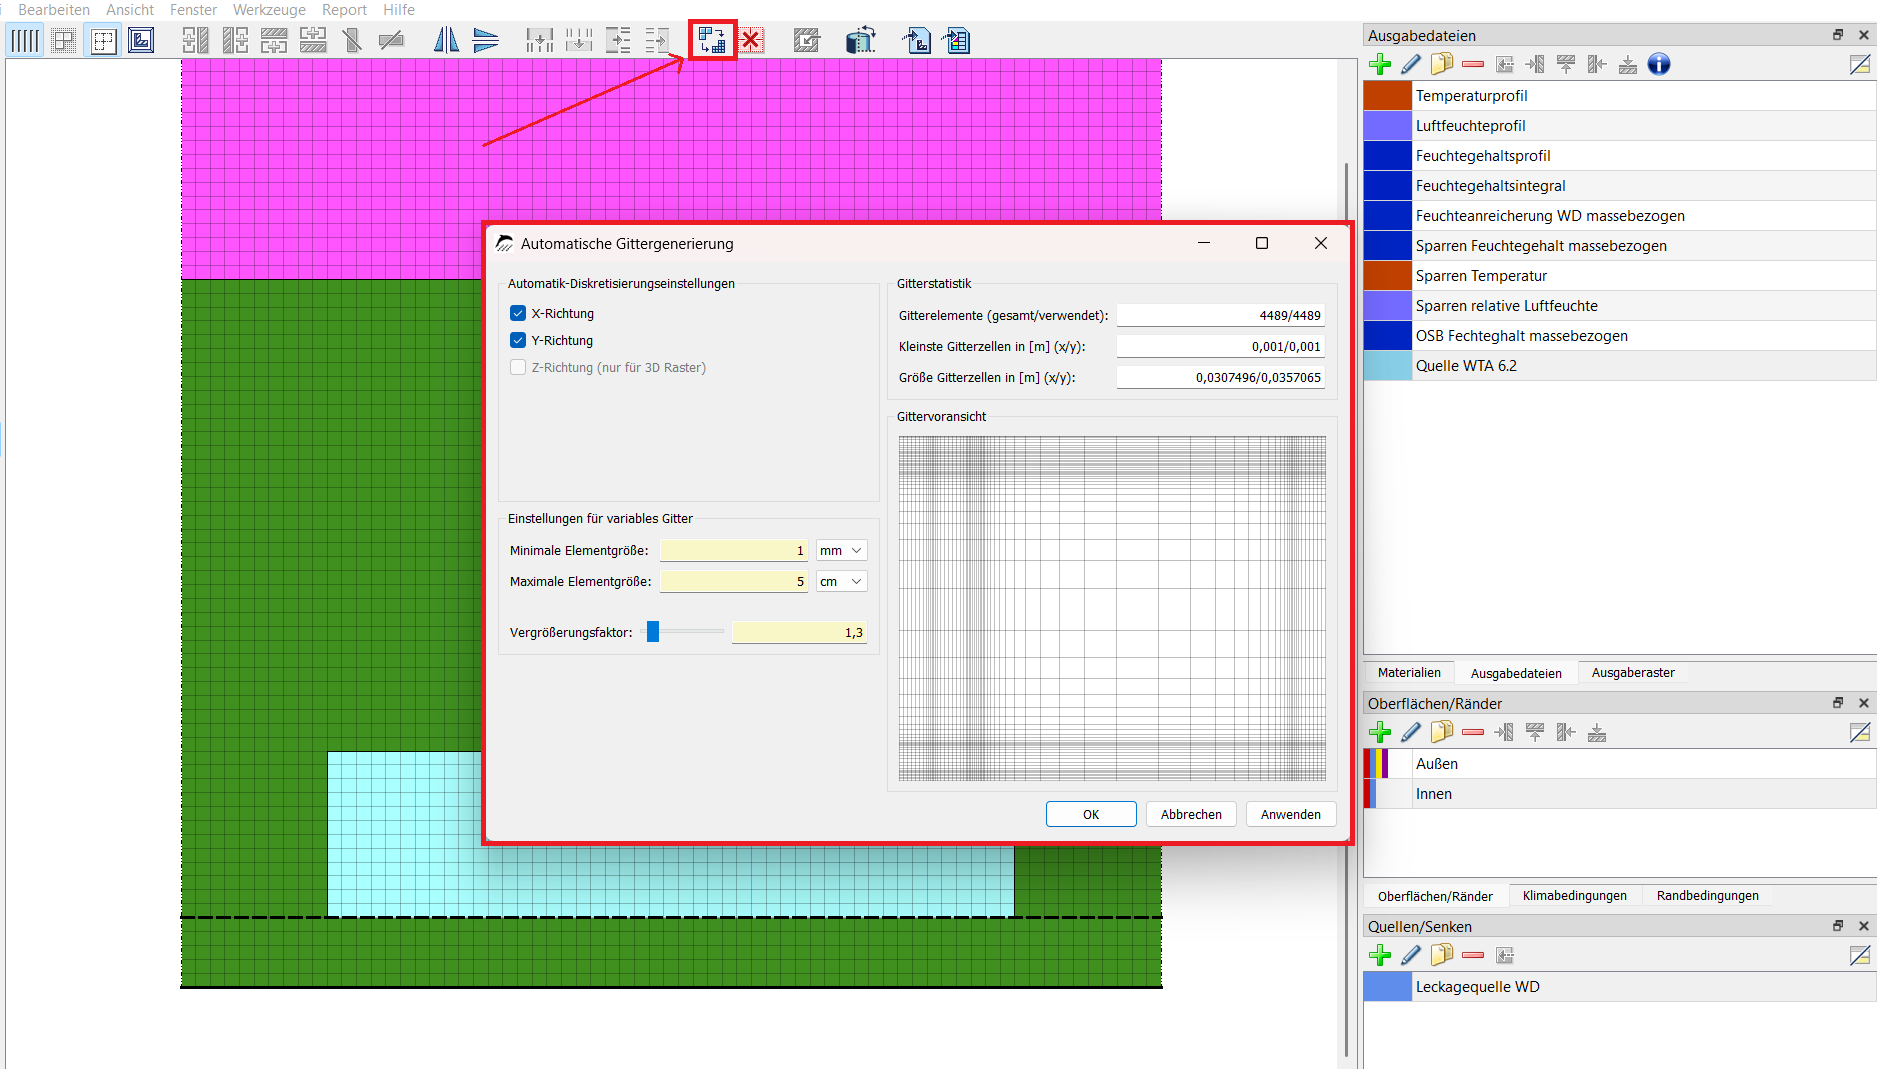Click the red X delete icon in toolbar

(x=751, y=41)
